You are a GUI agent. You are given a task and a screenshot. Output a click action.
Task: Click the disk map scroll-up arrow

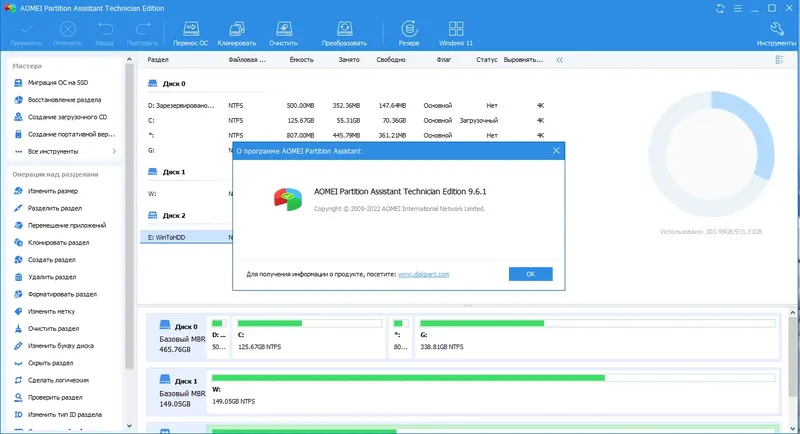[793, 313]
